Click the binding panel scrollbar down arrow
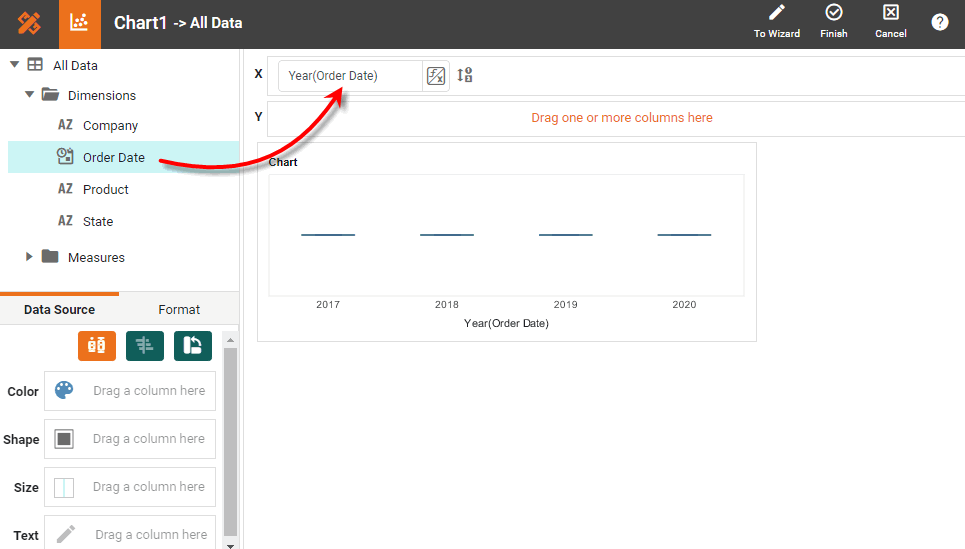The height and width of the screenshot is (549, 965). point(231,544)
